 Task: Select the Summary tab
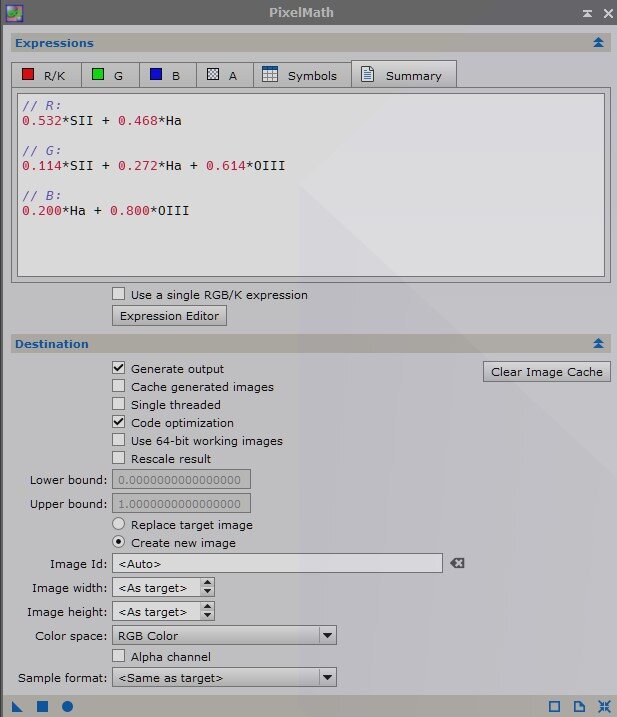tap(403, 74)
